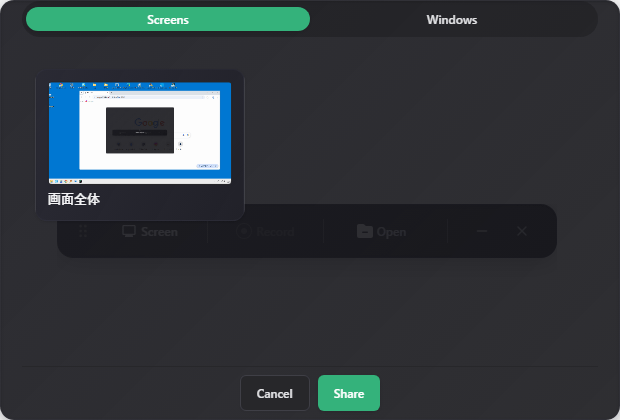Select the 画面全体 screen thumbnail
The image size is (620, 420).
point(140,133)
